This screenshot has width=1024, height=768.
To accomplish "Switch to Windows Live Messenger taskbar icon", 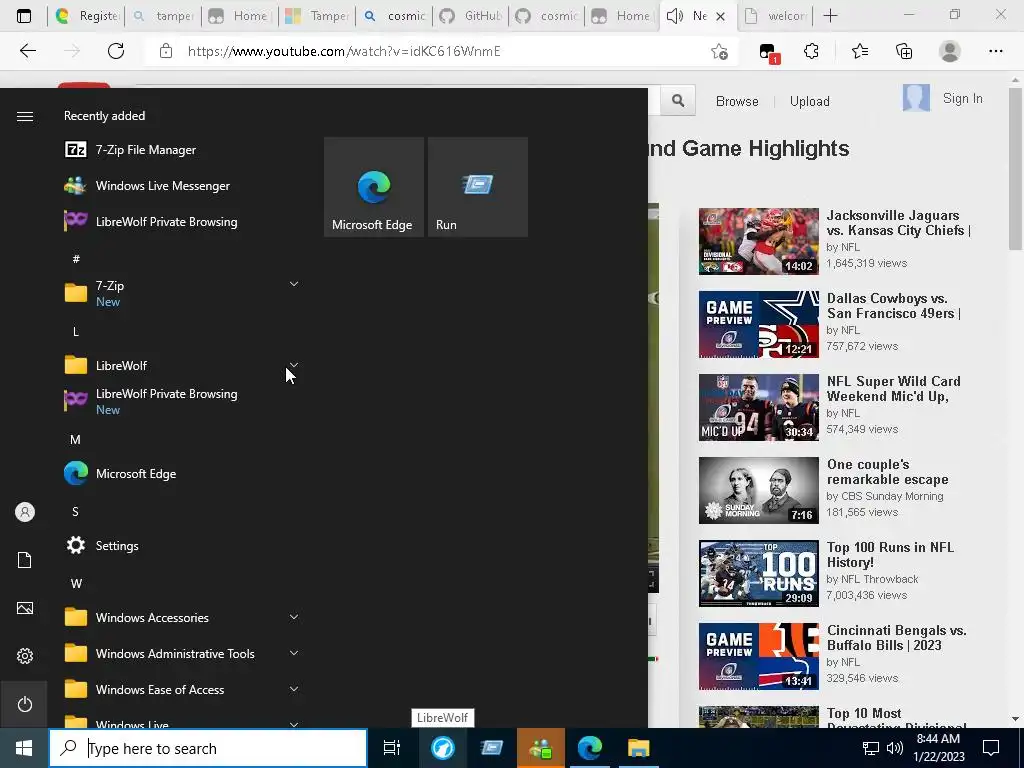I will [541, 748].
